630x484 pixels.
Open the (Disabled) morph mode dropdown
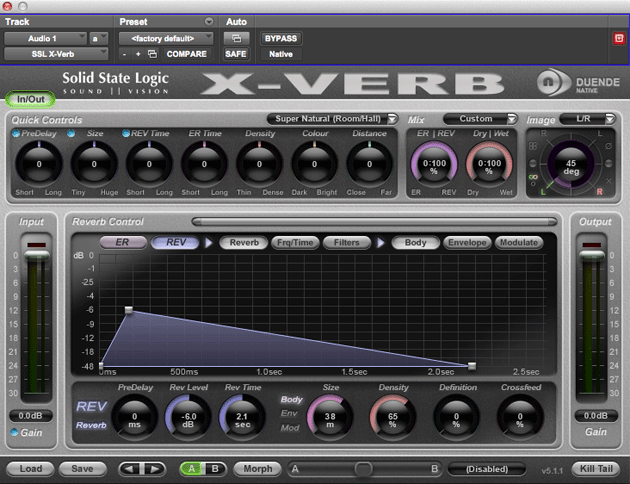487,469
